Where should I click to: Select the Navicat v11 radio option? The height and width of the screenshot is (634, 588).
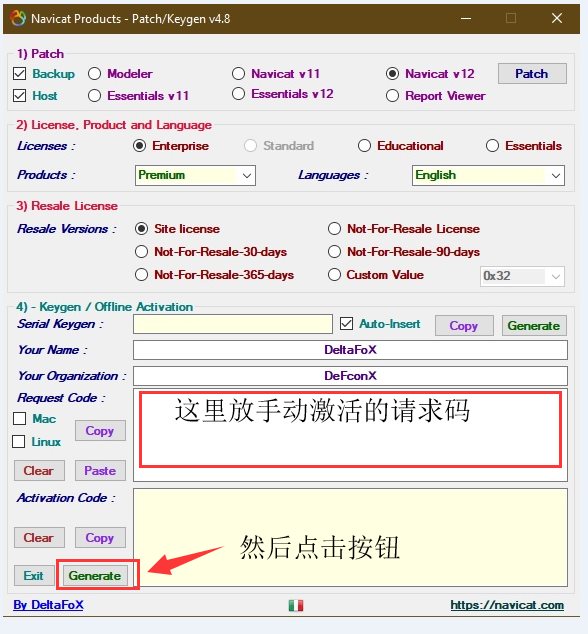[238, 74]
